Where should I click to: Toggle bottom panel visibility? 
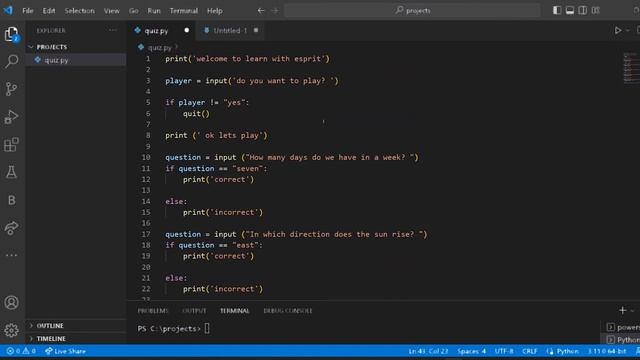(570, 11)
